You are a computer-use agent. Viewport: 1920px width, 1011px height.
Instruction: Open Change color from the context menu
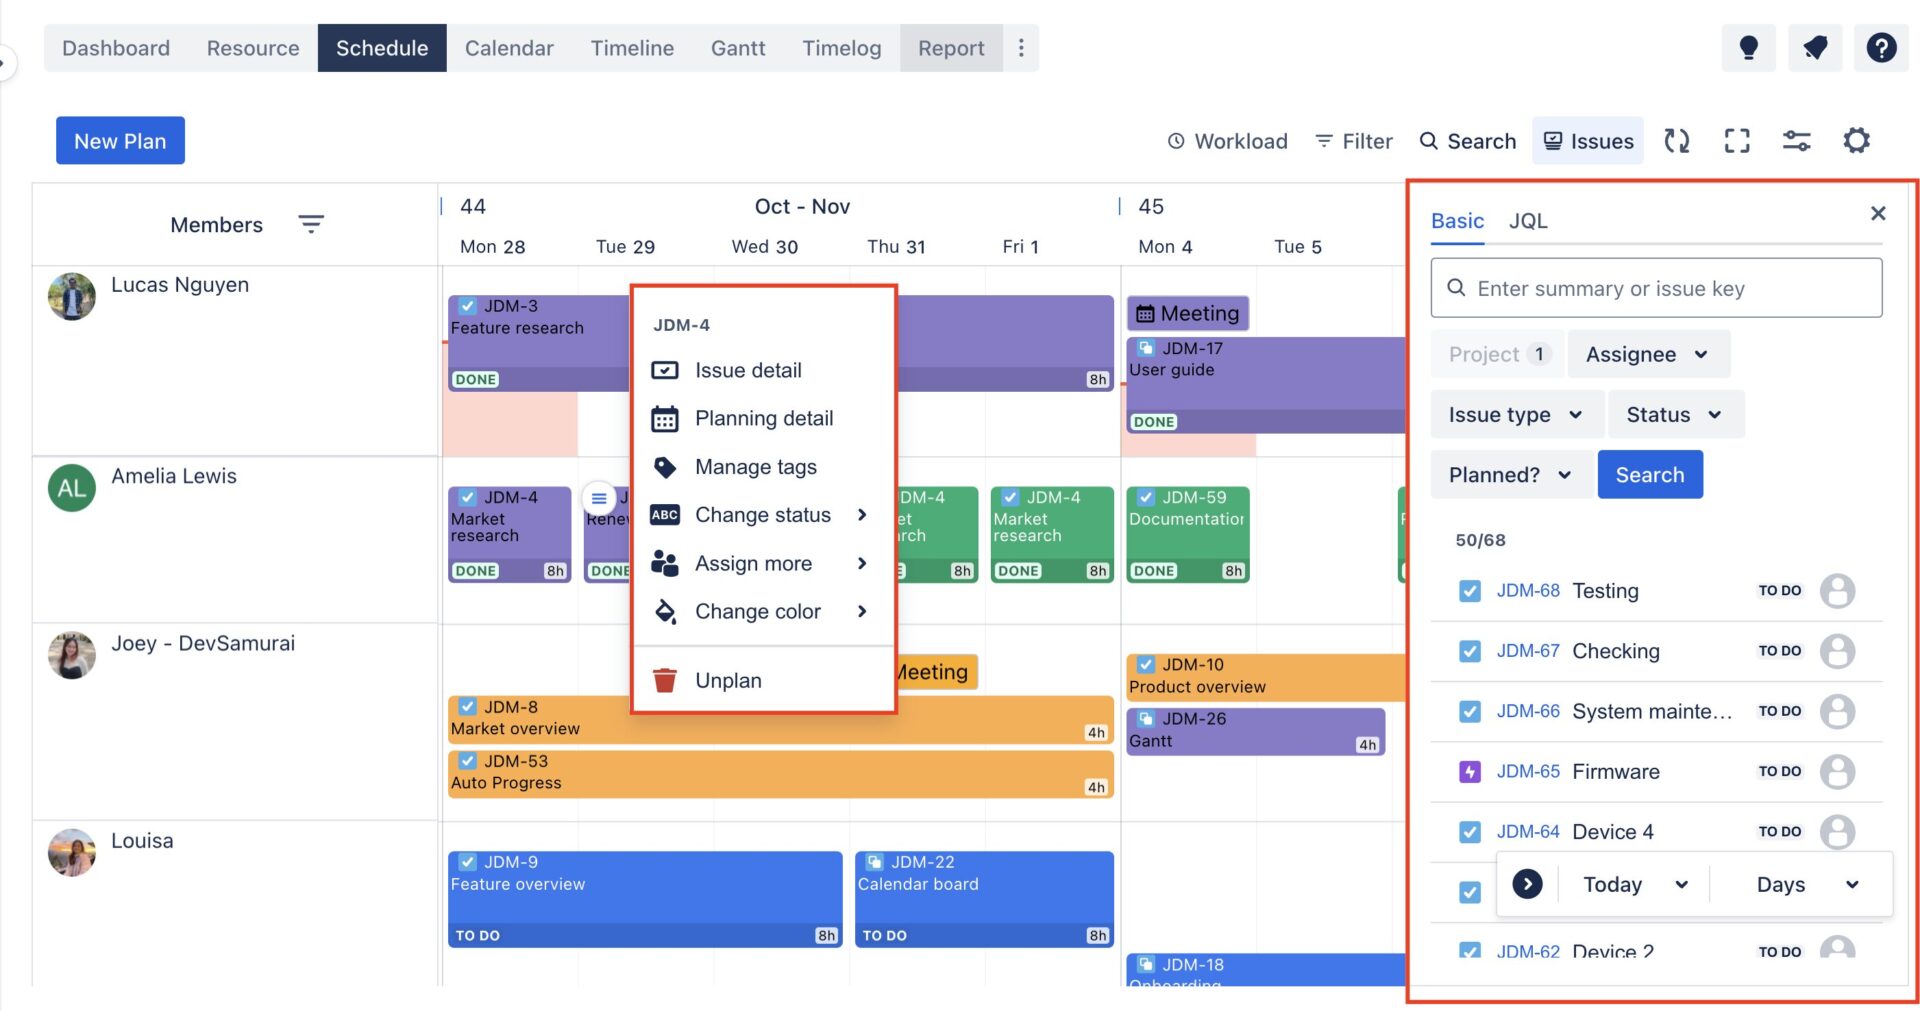click(758, 611)
